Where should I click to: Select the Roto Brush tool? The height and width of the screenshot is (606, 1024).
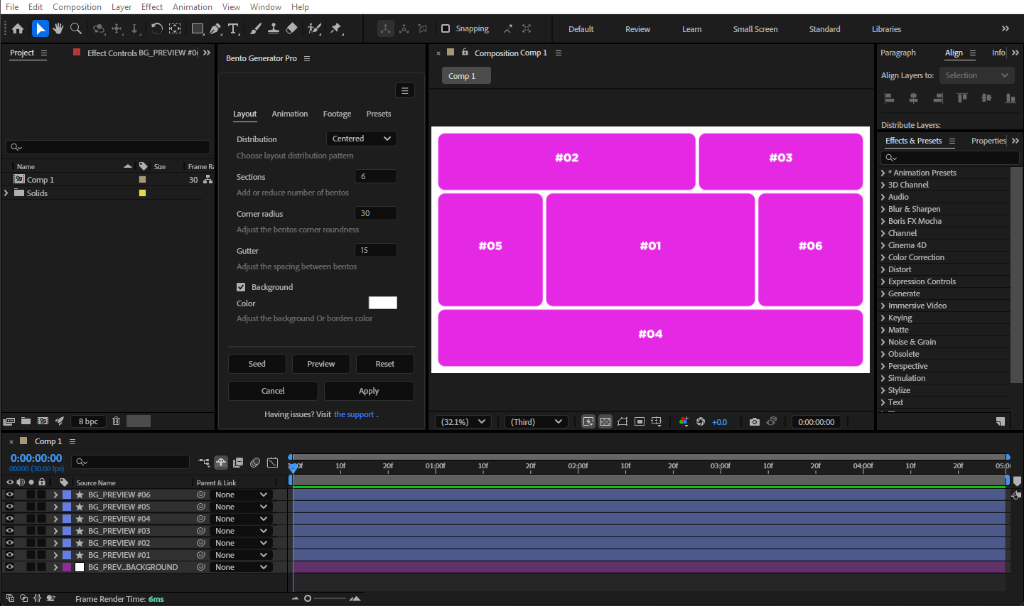(314, 29)
